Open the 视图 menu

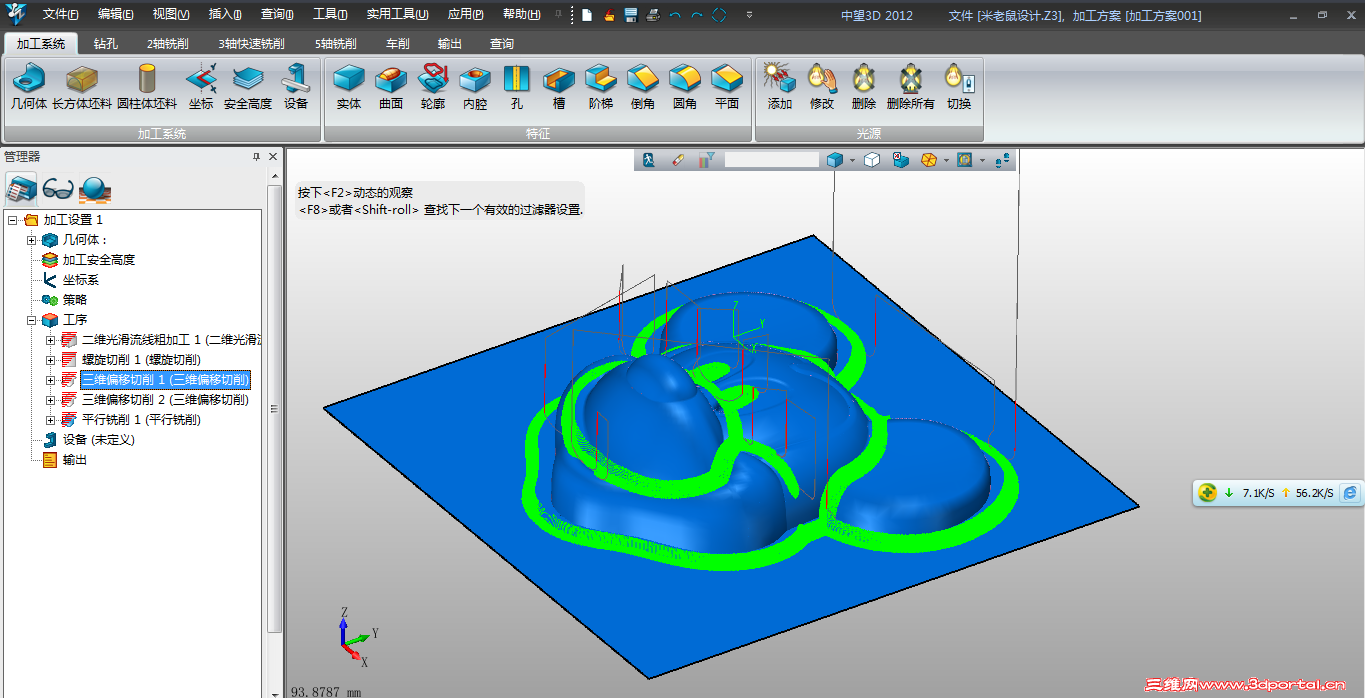(x=171, y=15)
